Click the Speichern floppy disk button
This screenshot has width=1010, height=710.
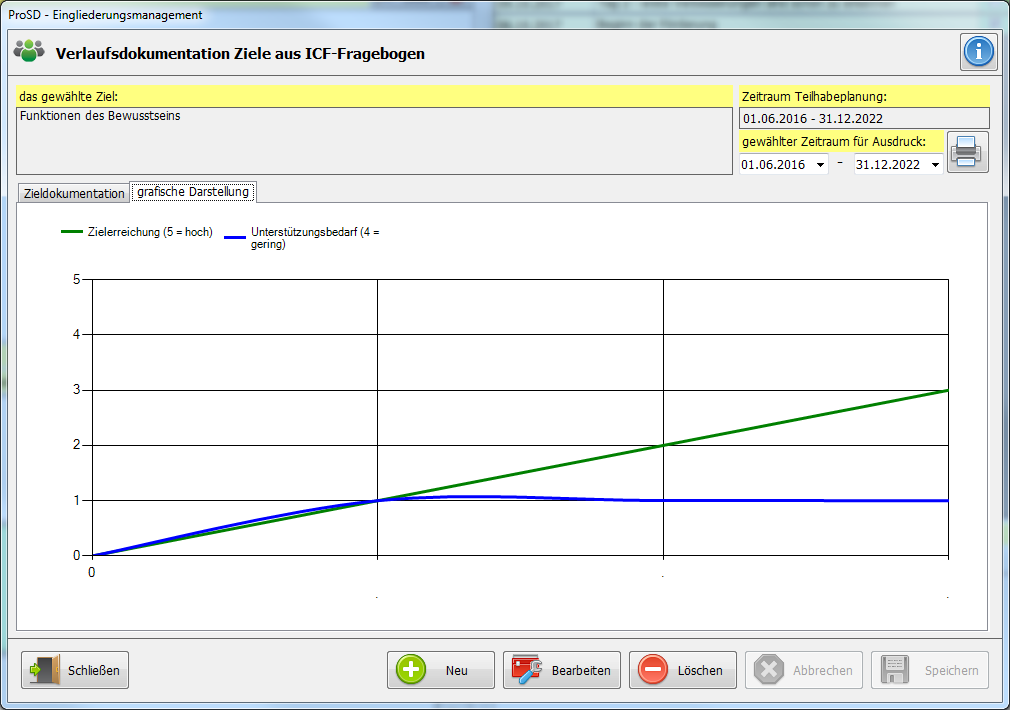pos(929,670)
